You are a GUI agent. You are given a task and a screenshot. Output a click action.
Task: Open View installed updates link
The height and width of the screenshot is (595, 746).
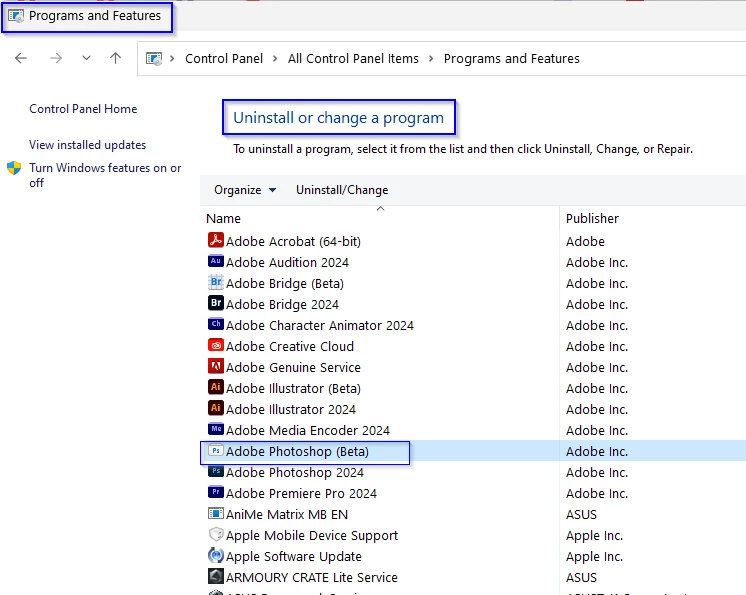click(88, 145)
